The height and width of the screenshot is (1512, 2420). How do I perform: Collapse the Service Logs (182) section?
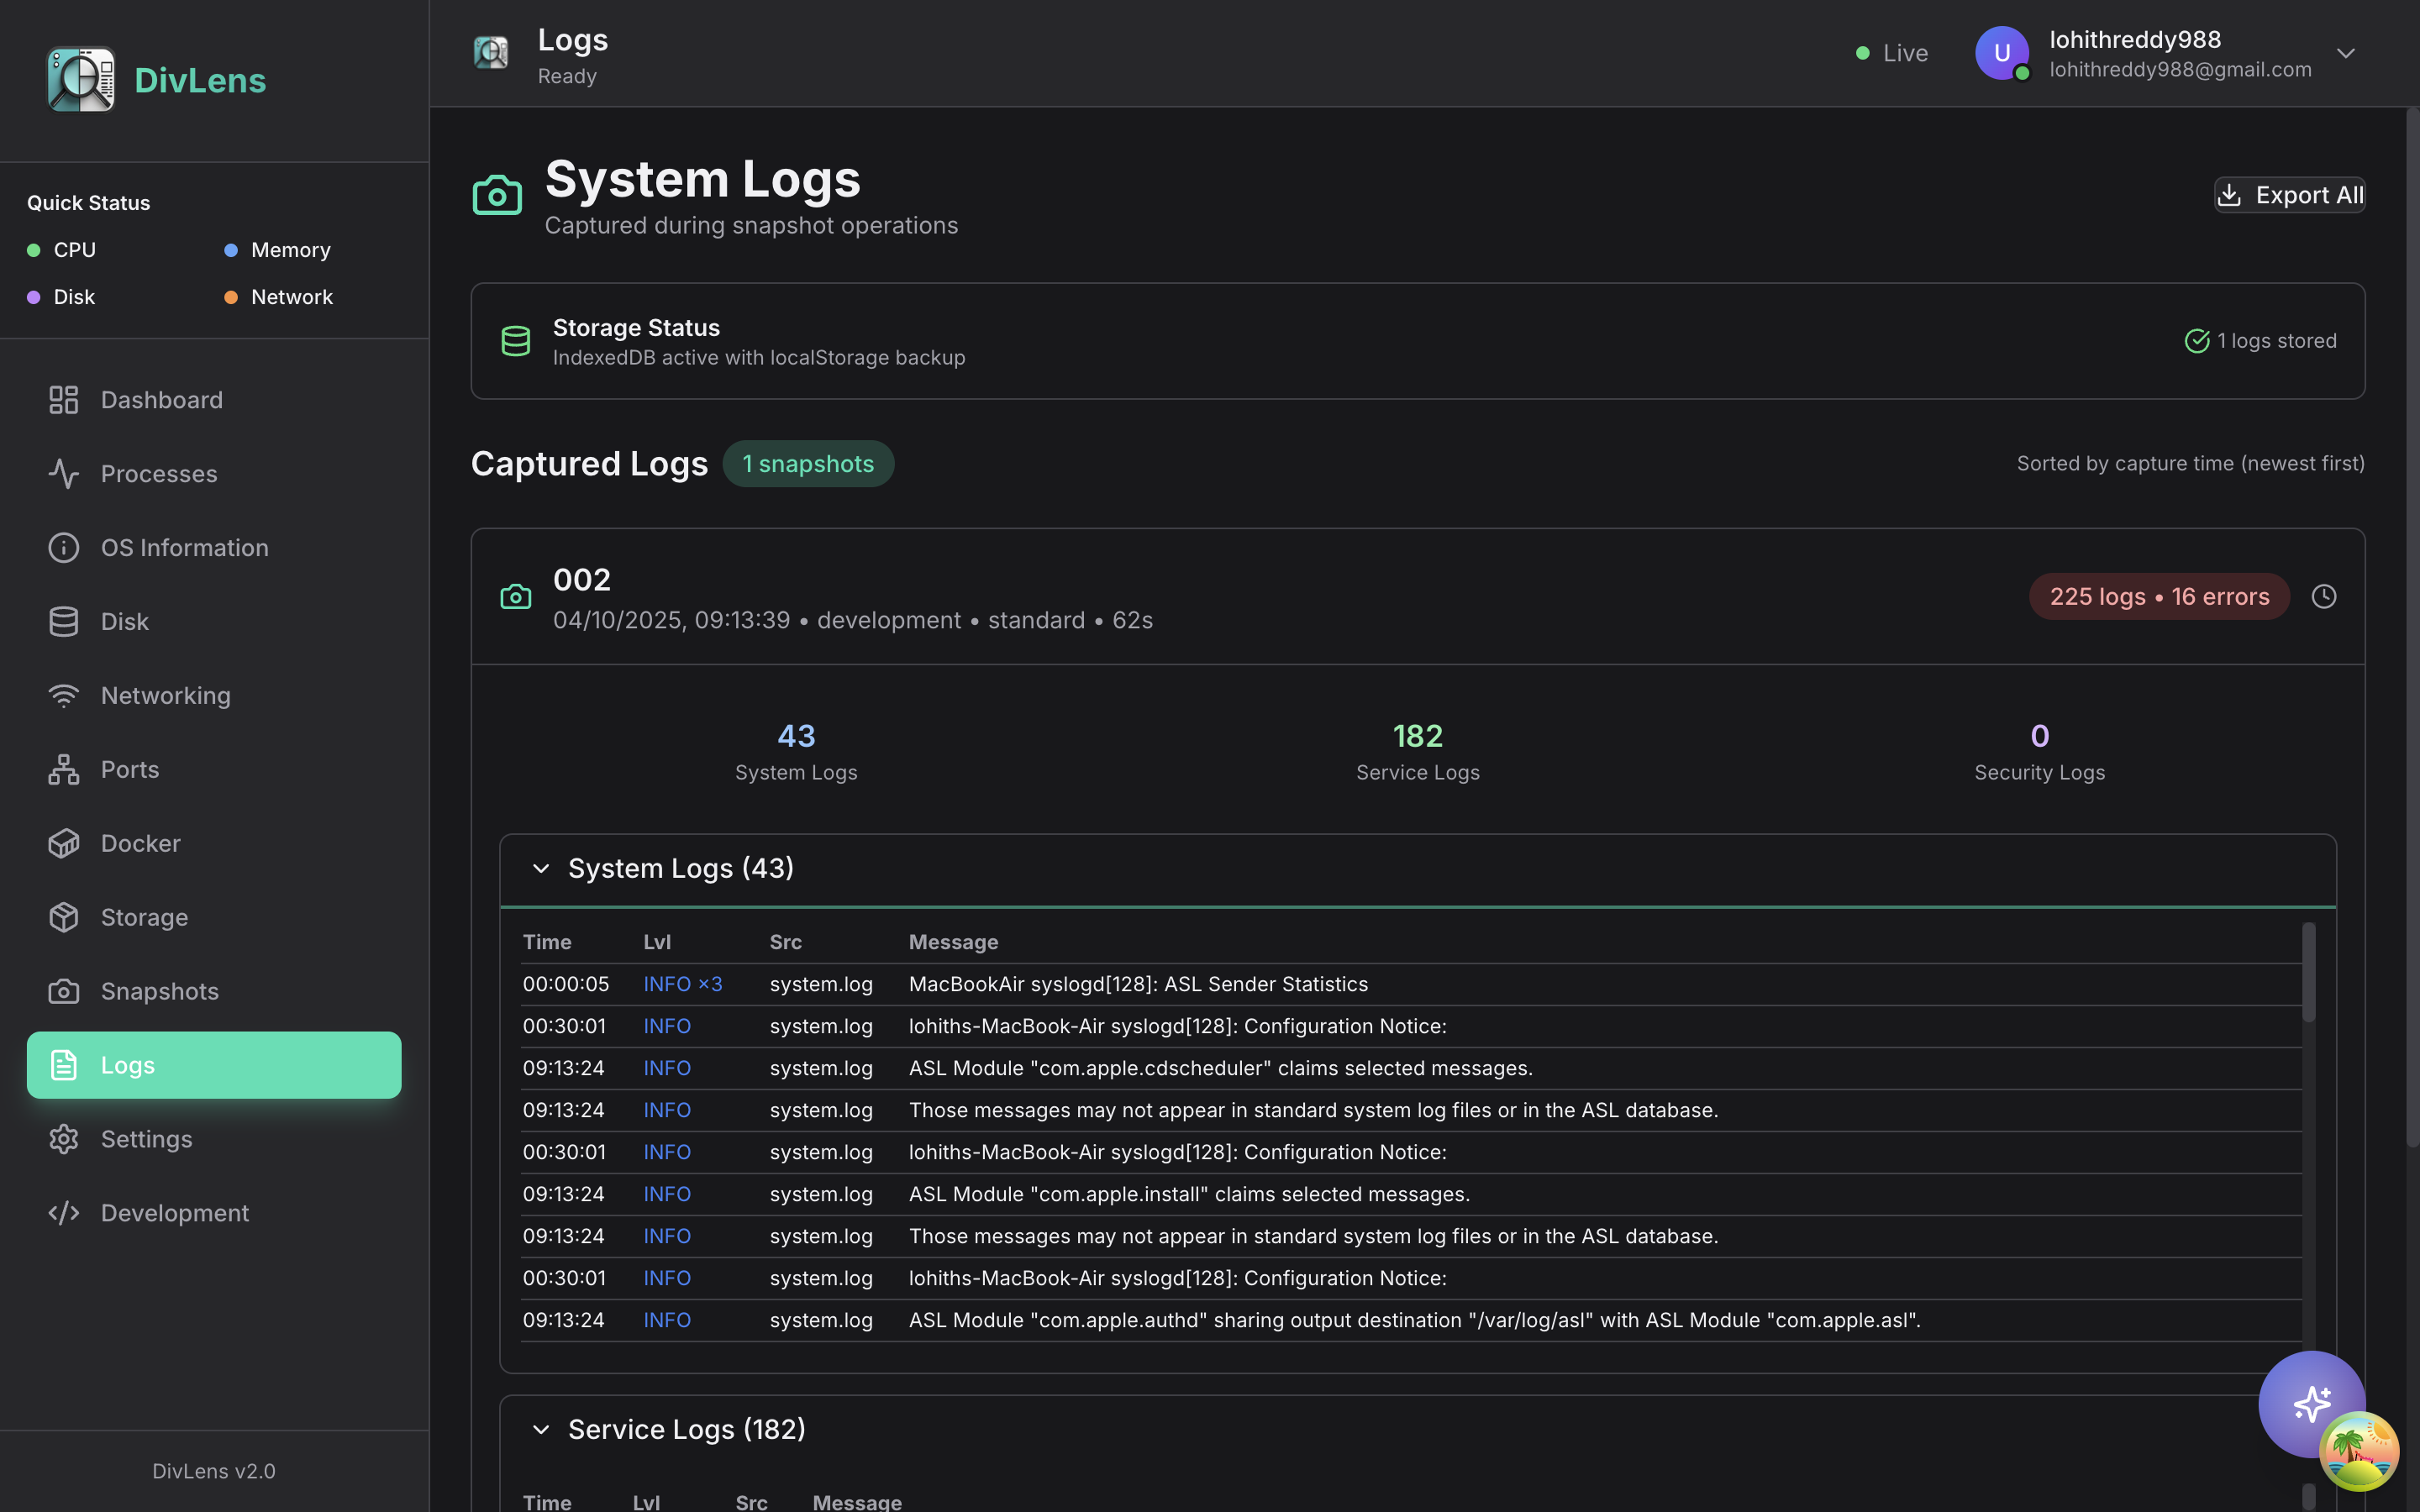point(541,1429)
